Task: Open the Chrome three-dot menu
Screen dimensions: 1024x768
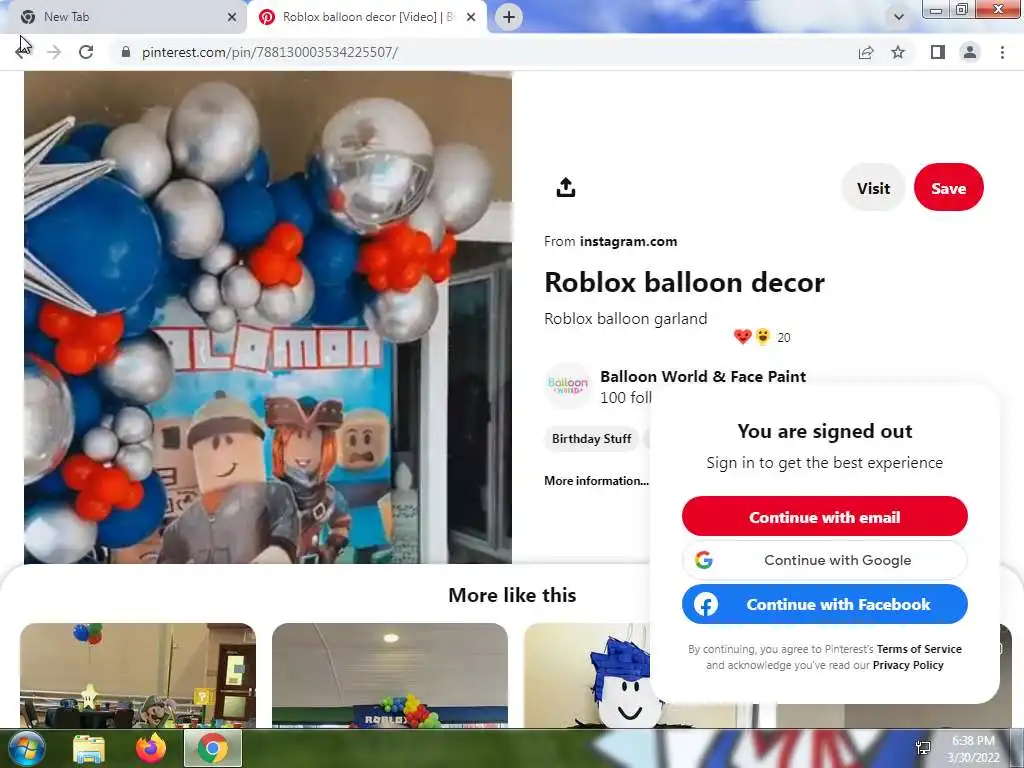Action: (1002, 52)
